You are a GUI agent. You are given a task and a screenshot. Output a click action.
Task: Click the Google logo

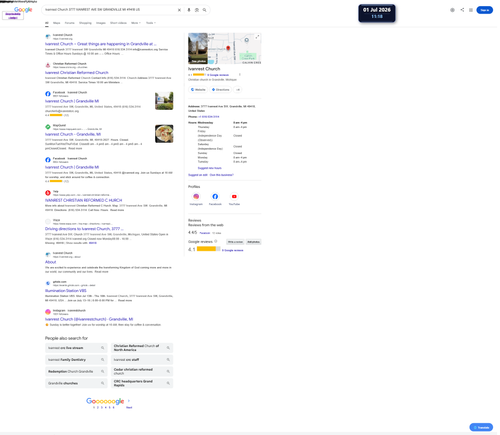23,10
